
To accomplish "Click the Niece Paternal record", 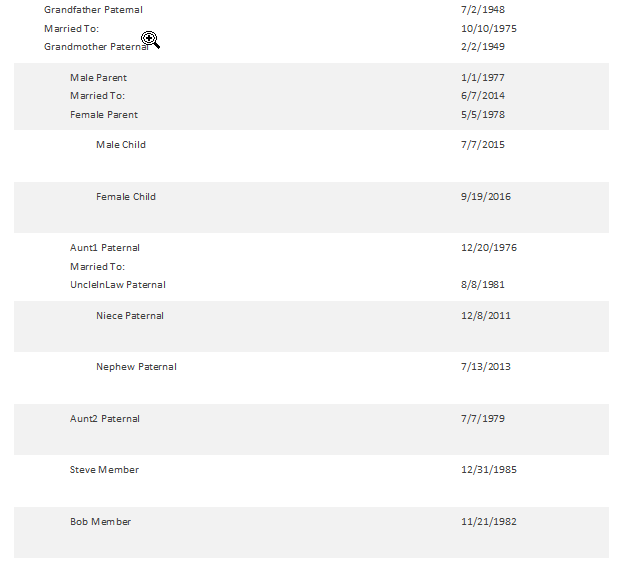I will pyautogui.click(x=130, y=316).
